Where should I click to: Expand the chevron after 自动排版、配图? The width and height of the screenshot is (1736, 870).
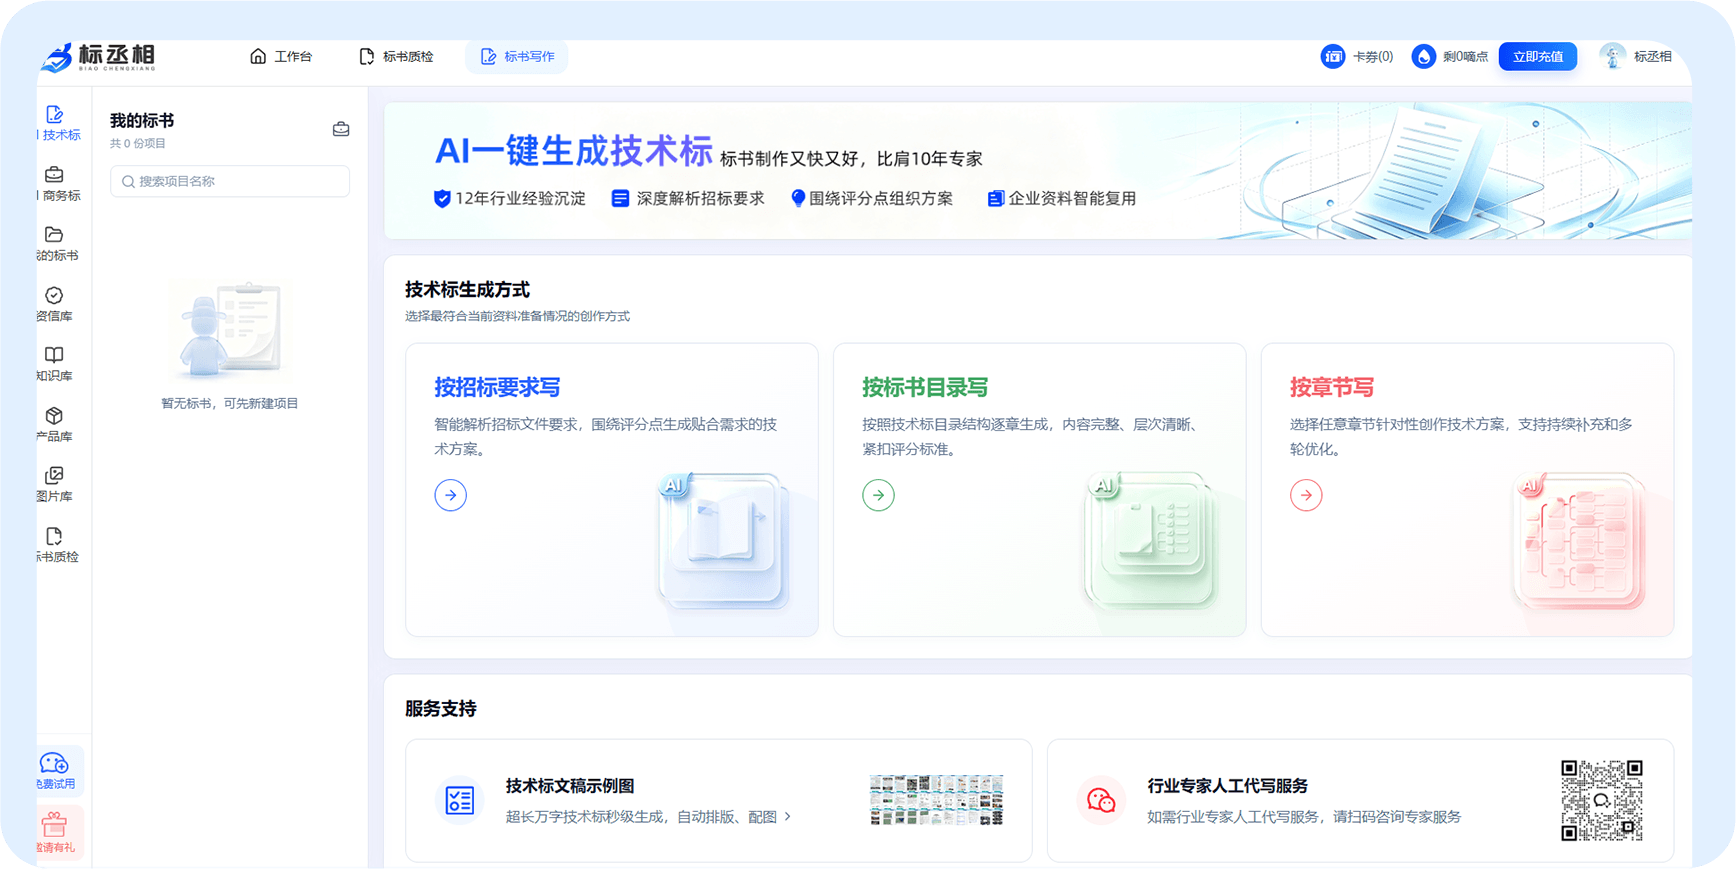point(788,817)
